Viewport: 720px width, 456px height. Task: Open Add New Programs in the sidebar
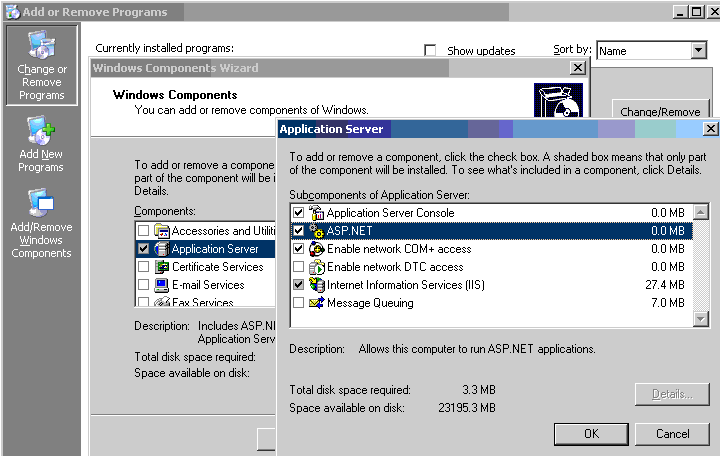click(41, 144)
